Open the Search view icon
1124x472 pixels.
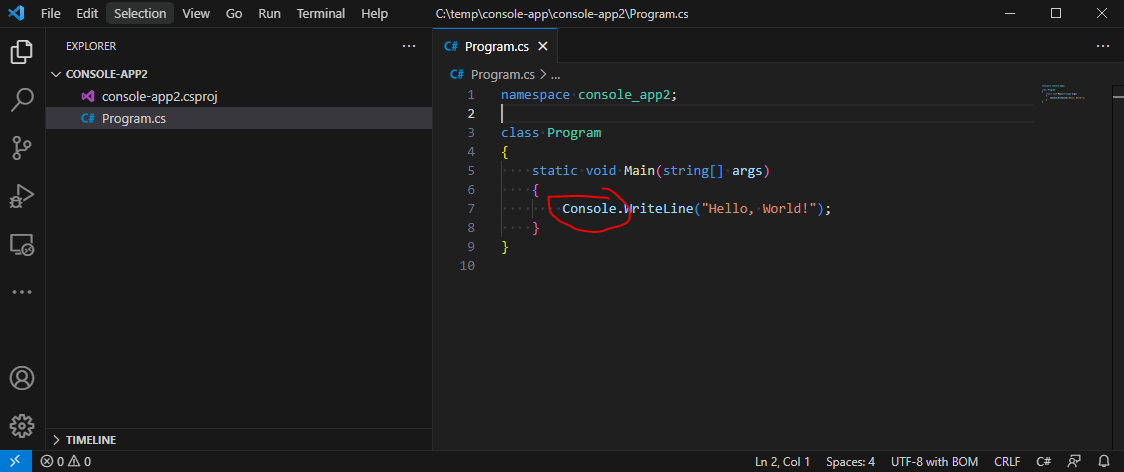[22, 100]
